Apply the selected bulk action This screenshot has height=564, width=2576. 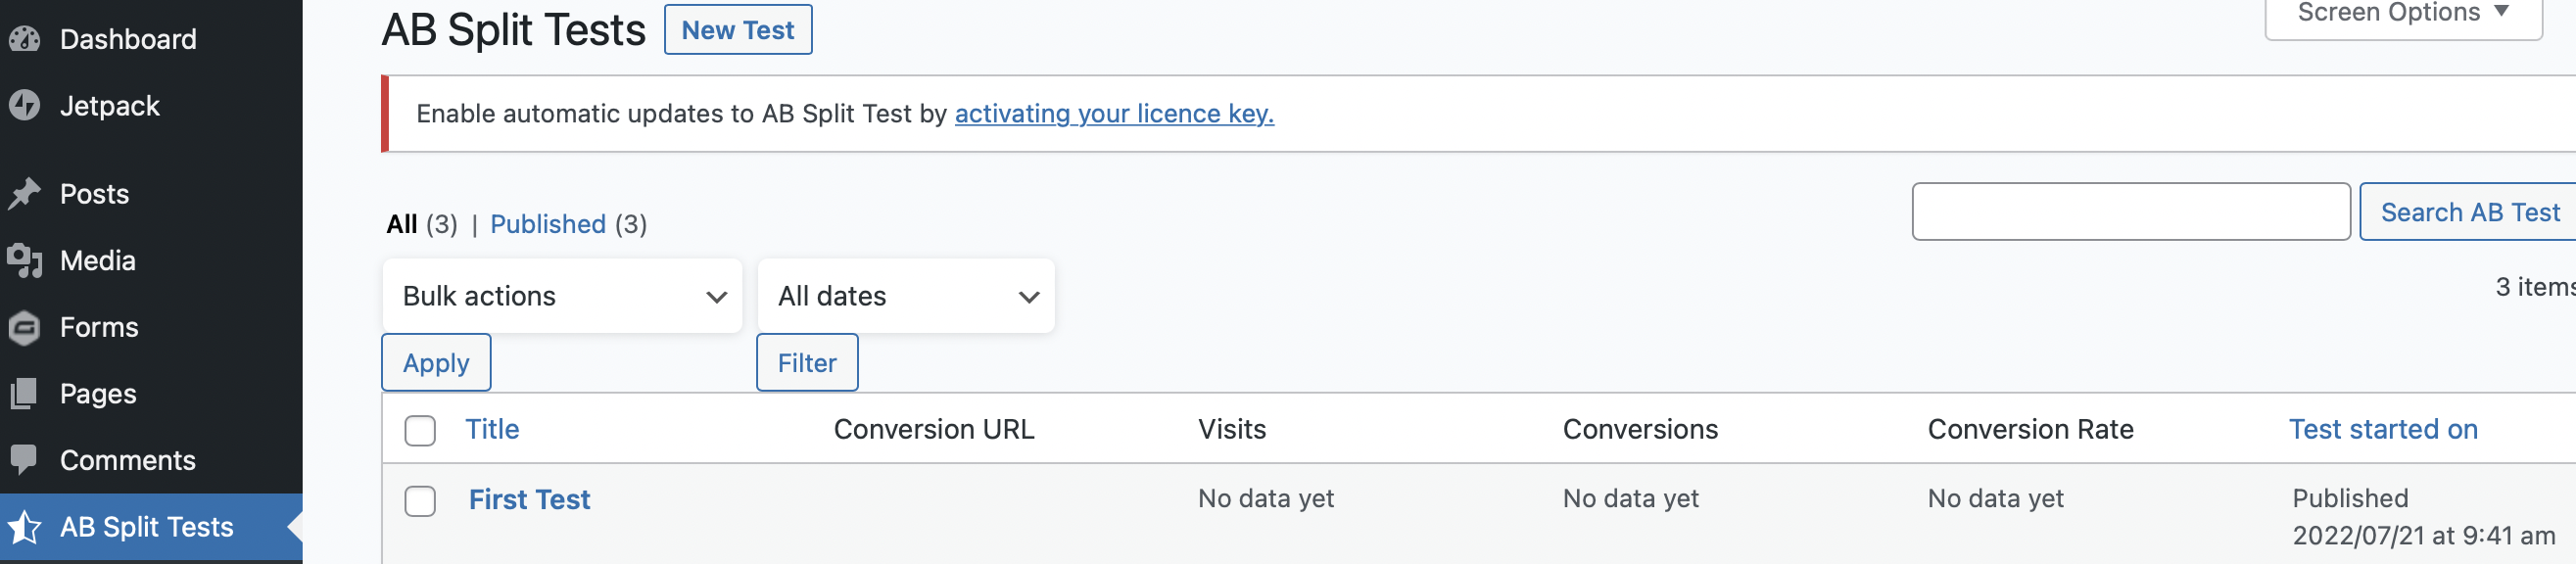(x=436, y=363)
